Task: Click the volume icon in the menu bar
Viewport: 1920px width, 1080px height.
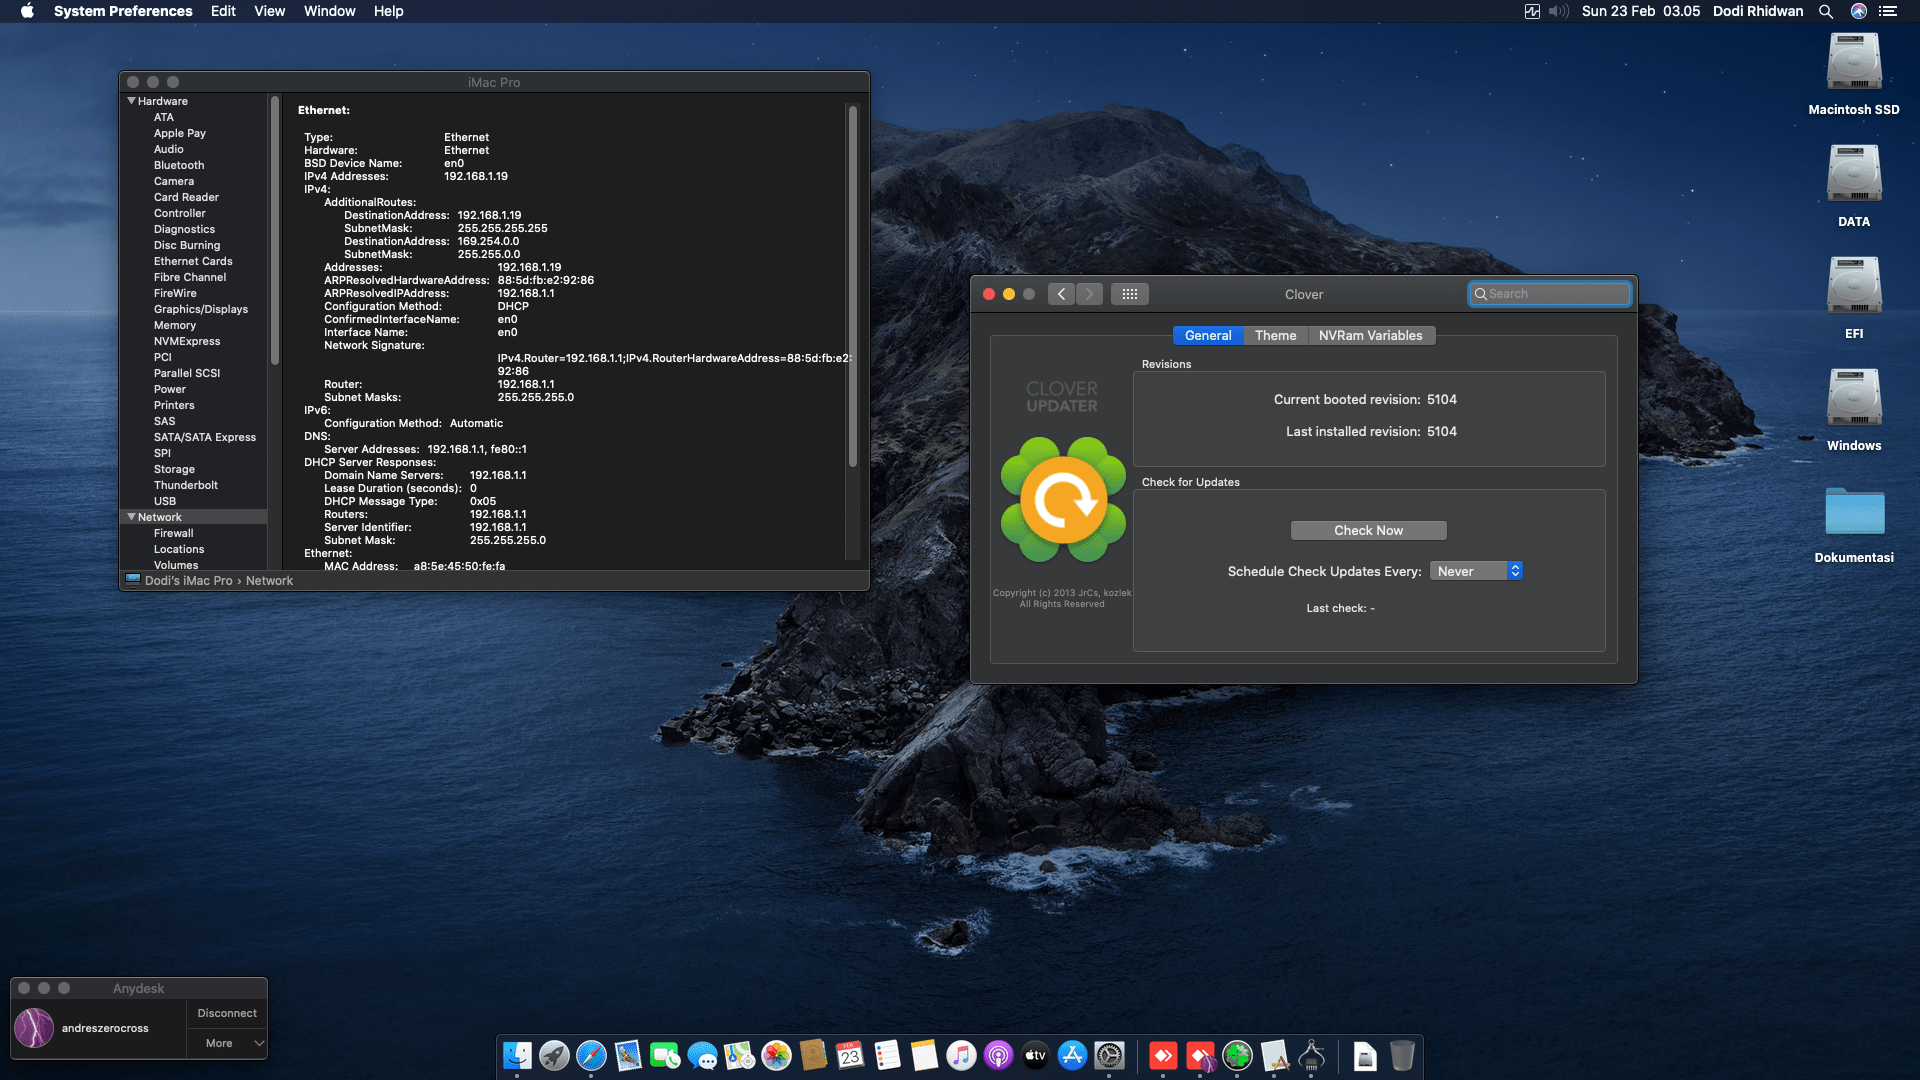Action: (1559, 11)
